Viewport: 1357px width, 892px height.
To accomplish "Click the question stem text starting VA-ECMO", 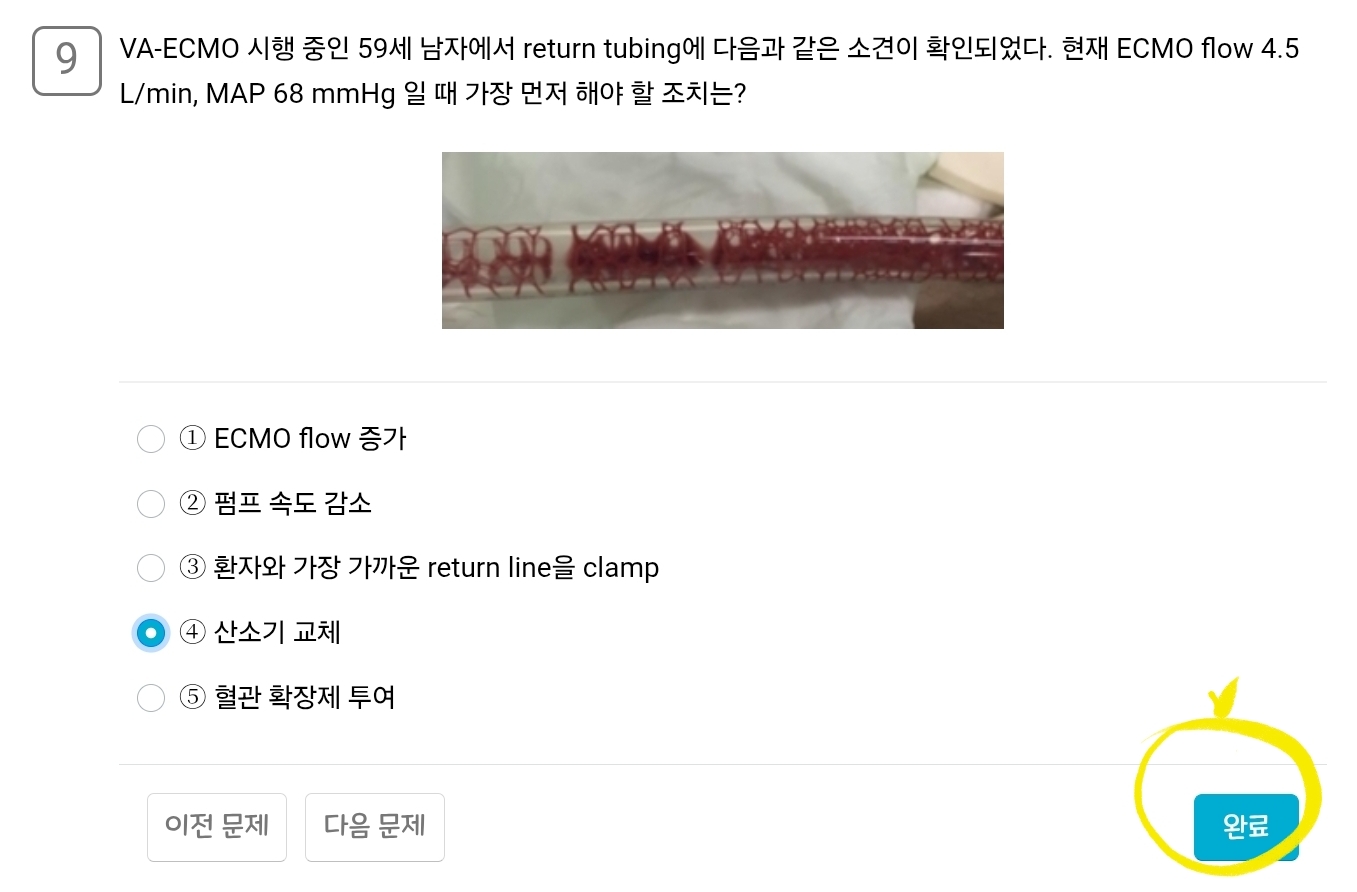I will 709,72.
